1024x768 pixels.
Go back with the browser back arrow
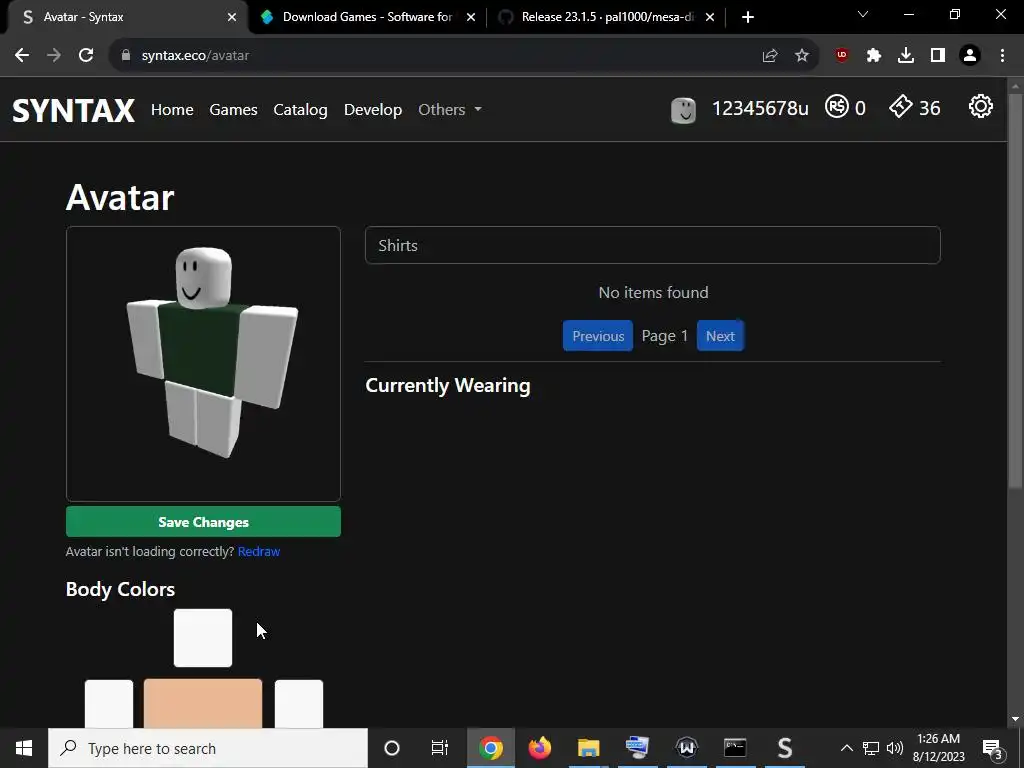click(x=22, y=56)
